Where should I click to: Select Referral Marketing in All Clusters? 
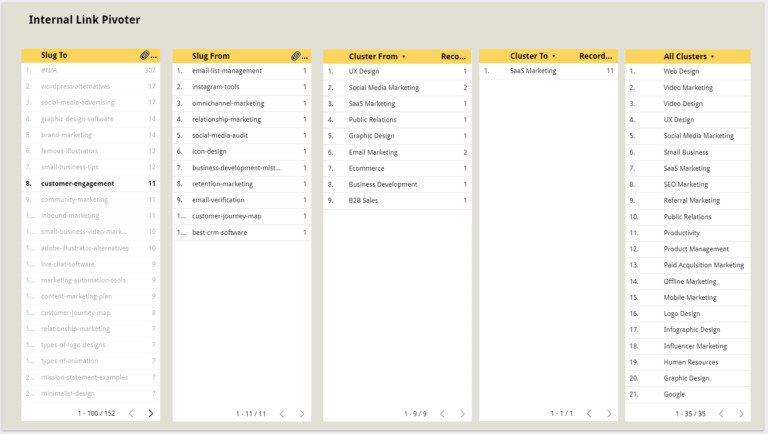(x=688, y=200)
